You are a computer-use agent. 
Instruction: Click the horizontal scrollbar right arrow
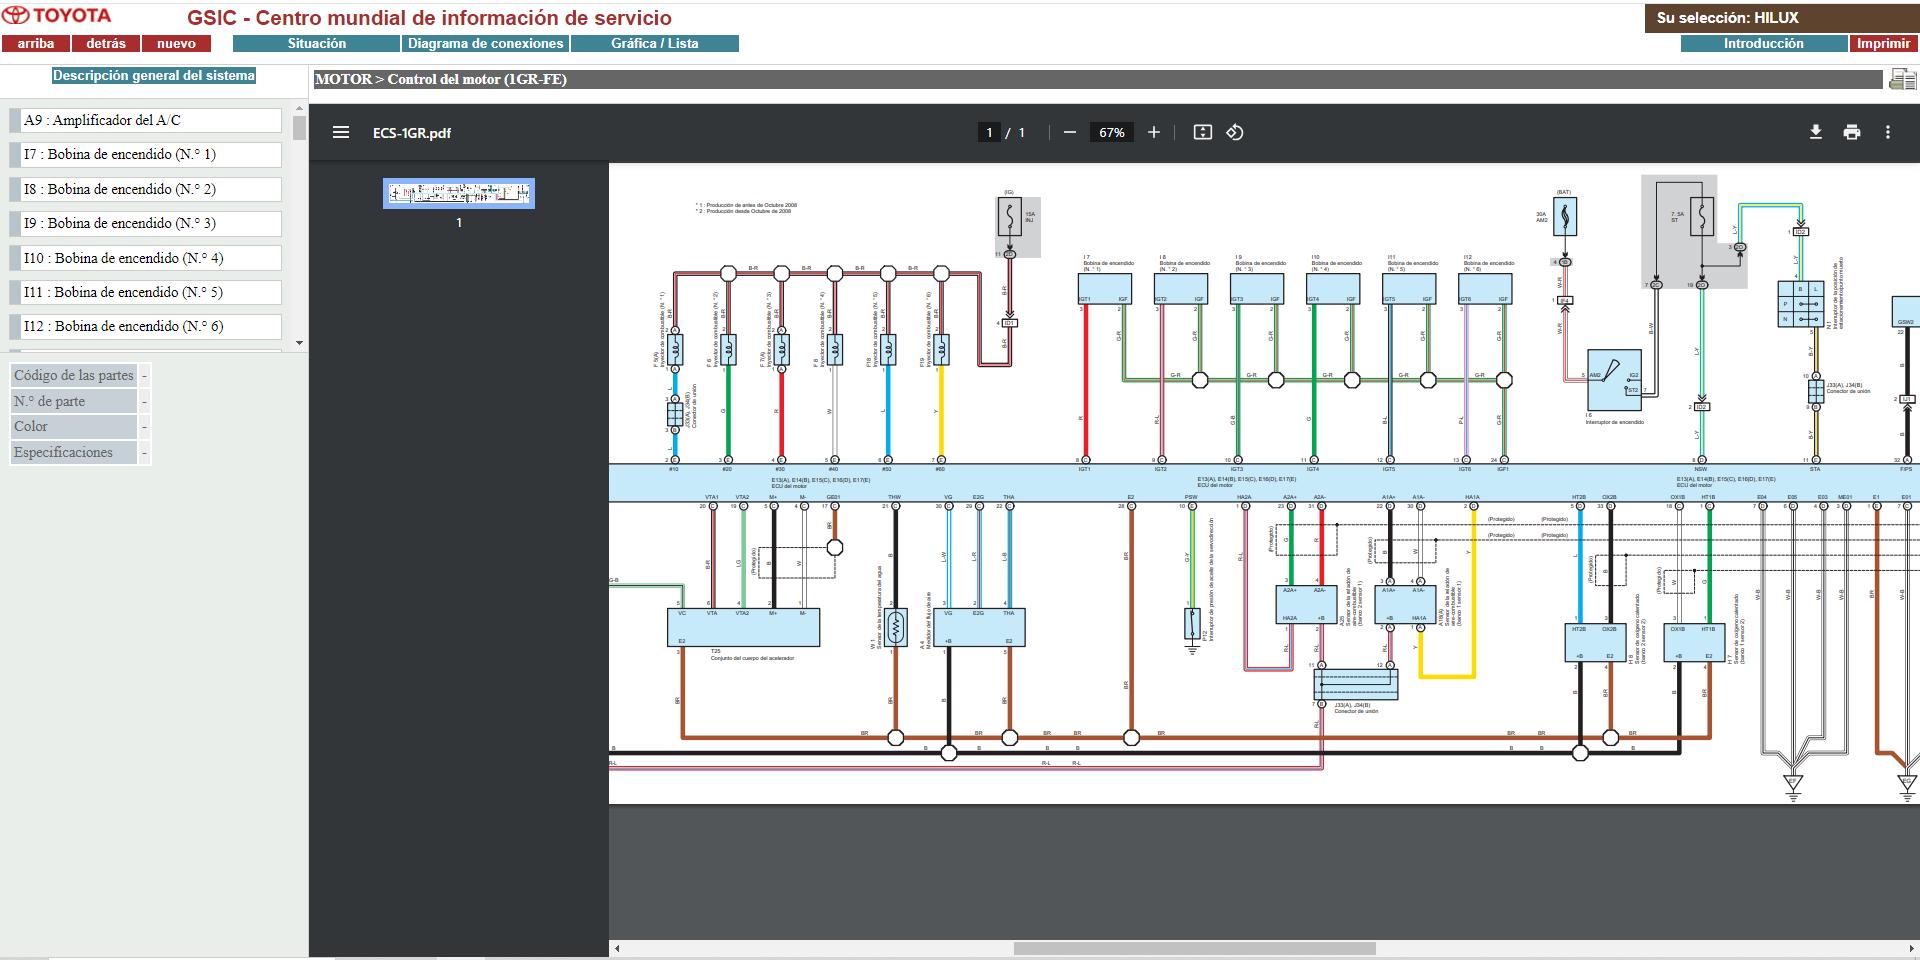click(x=1912, y=948)
